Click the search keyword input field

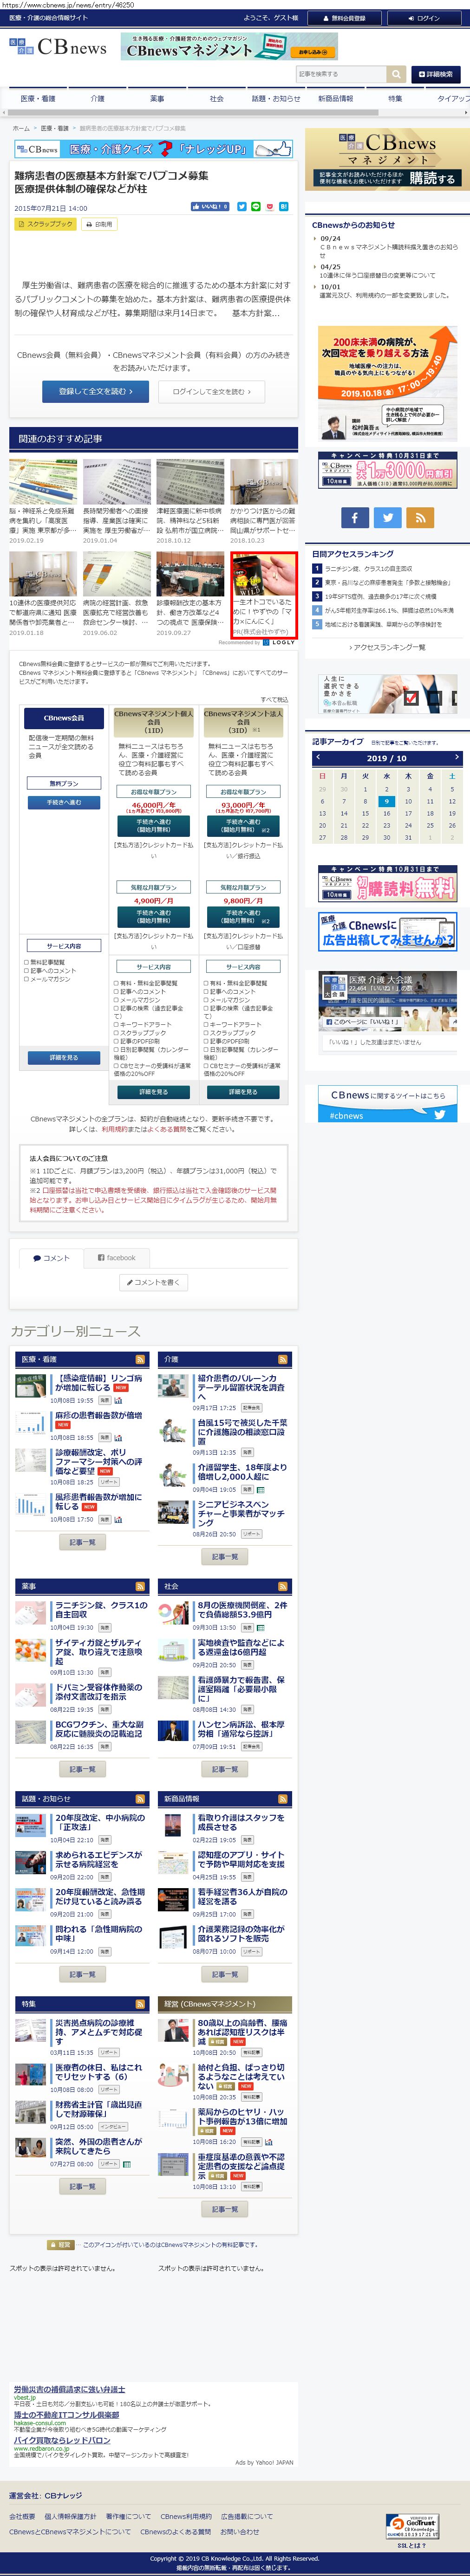coord(341,74)
